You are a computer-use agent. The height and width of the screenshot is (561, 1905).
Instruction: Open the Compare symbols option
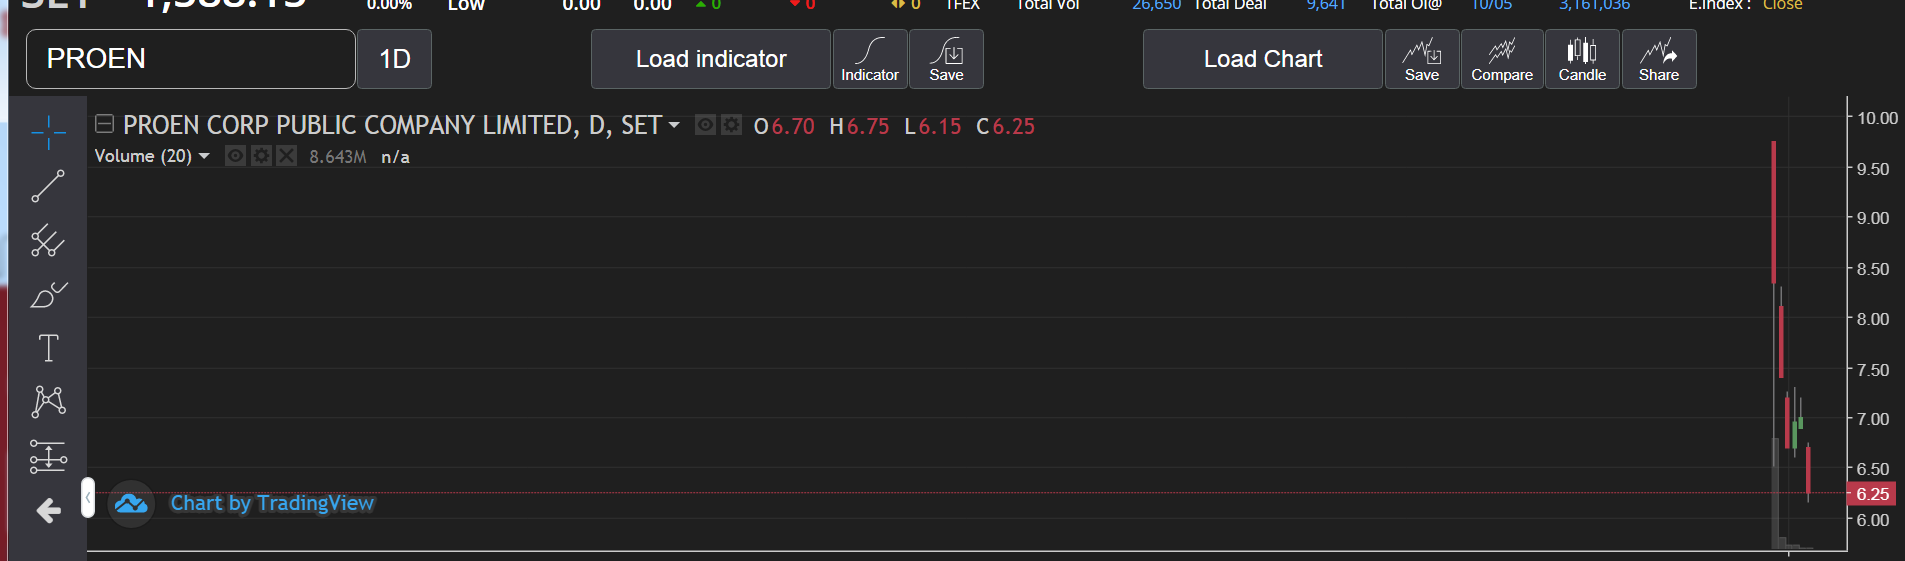tap(1502, 59)
